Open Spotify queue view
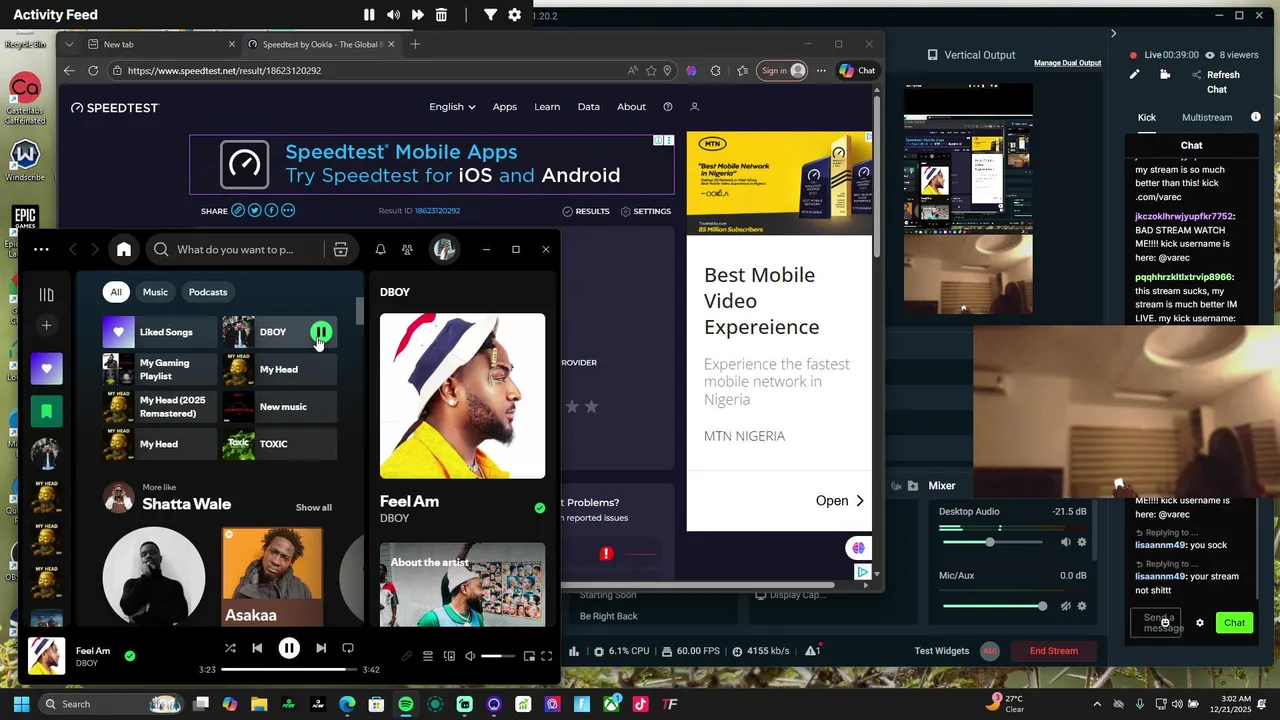This screenshot has height=720, width=1280. (x=428, y=656)
